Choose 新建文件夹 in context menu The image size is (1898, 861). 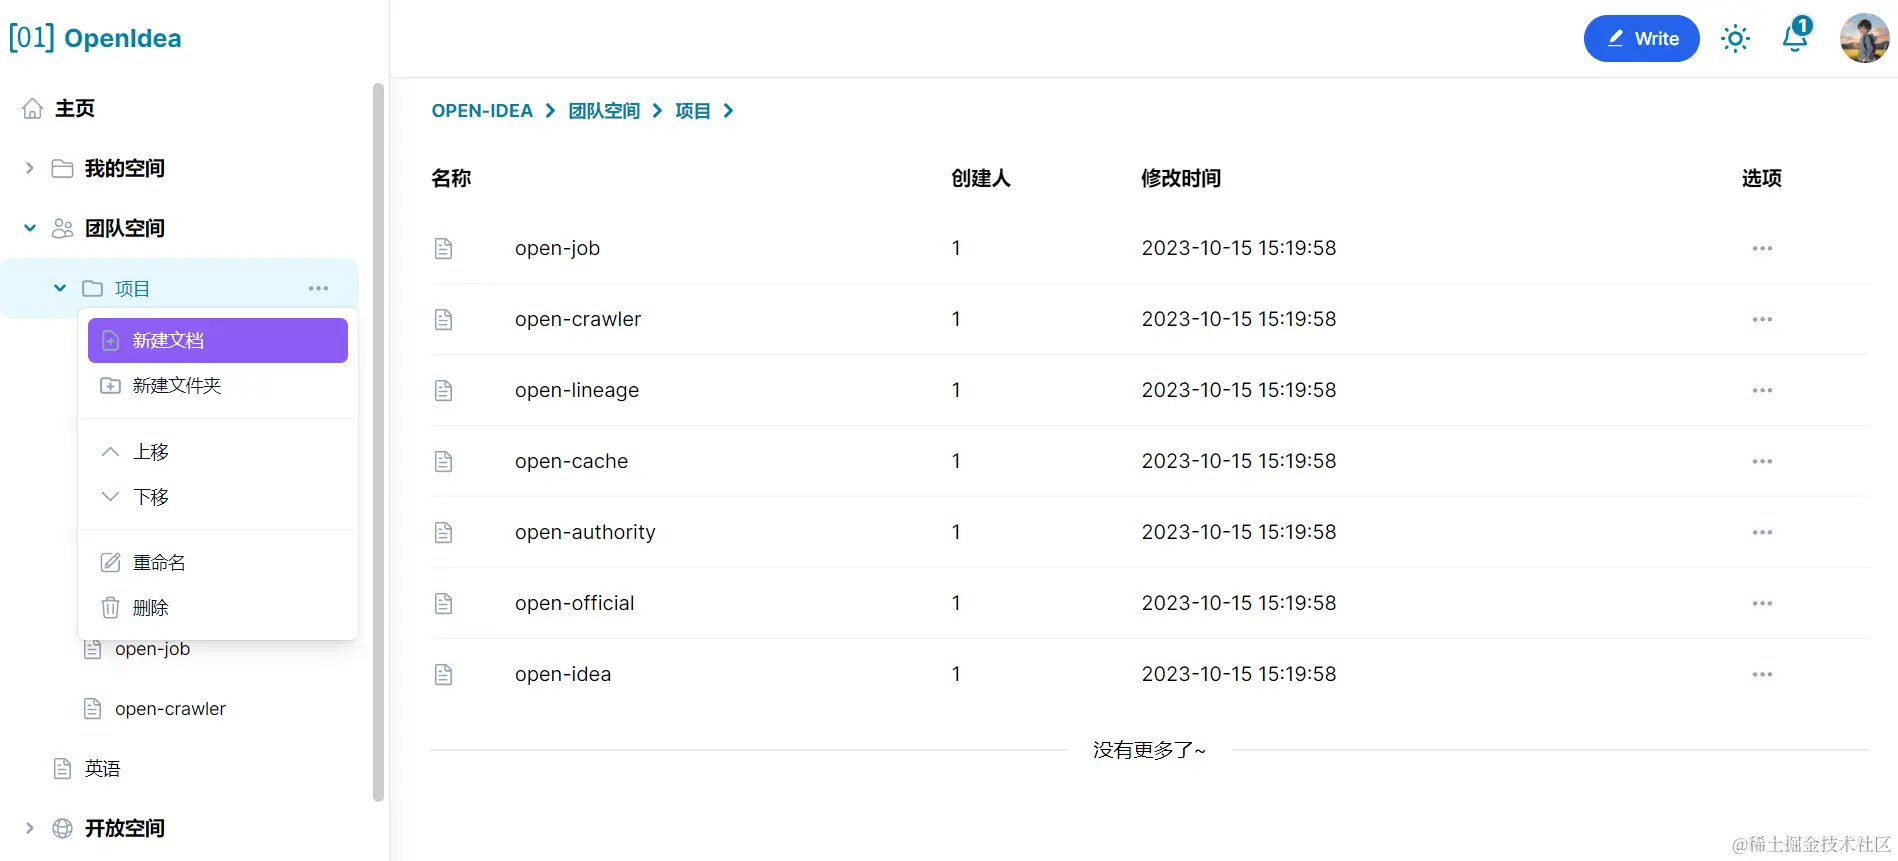click(x=176, y=386)
